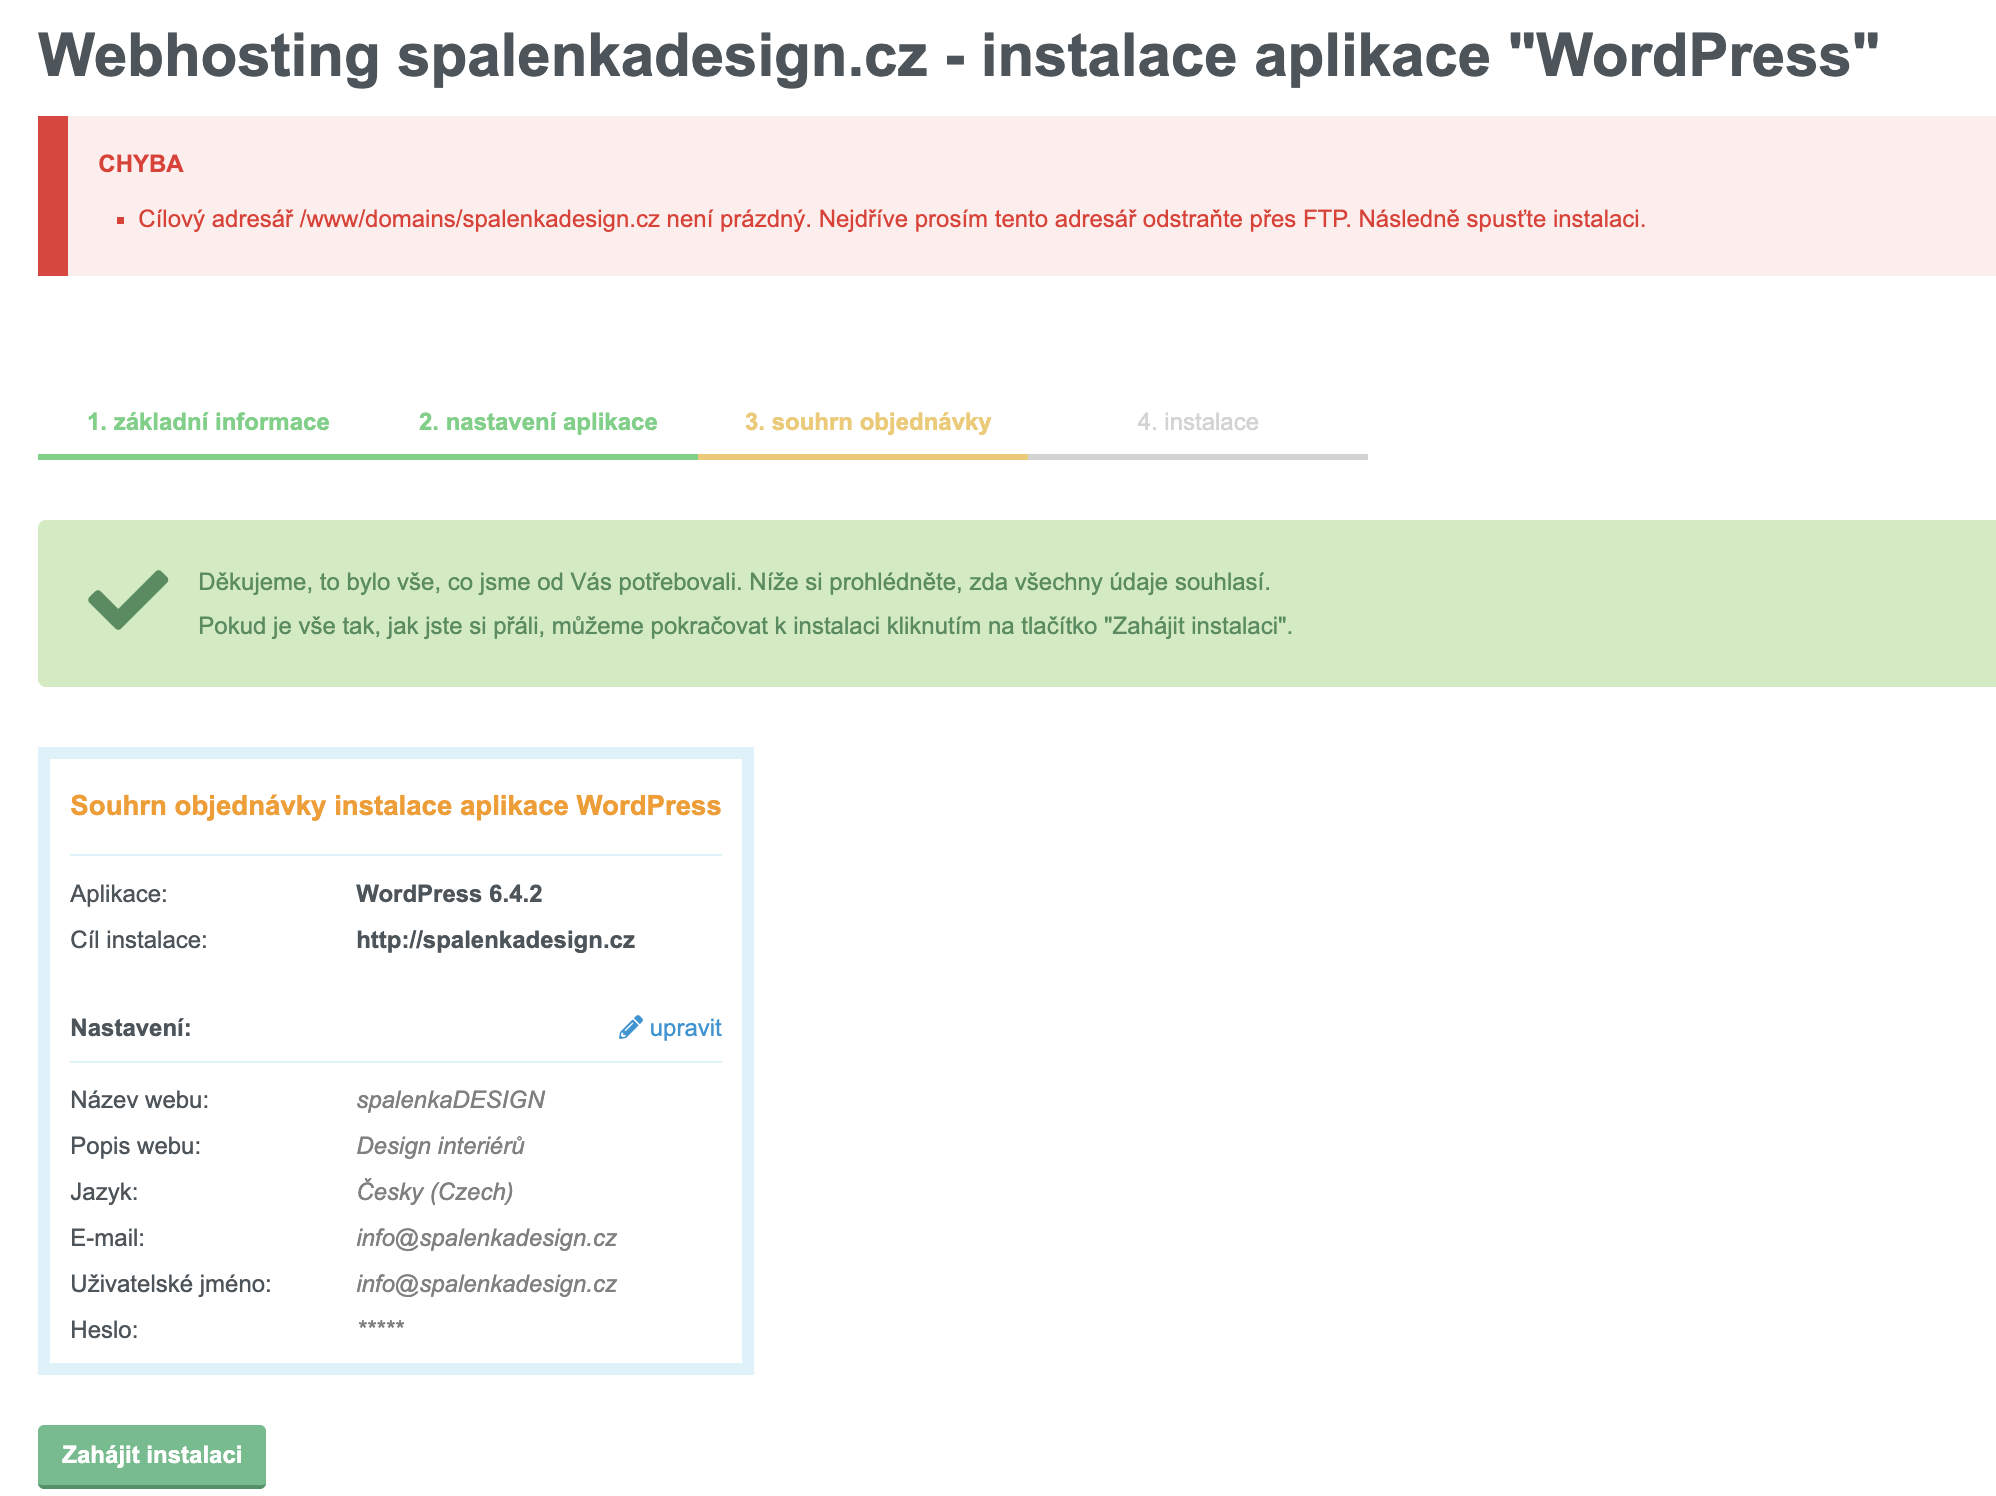Viewport: 1996px width, 1496px height.
Task: Click the page title heading
Action: pyautogui.click(x=958, y=55)
